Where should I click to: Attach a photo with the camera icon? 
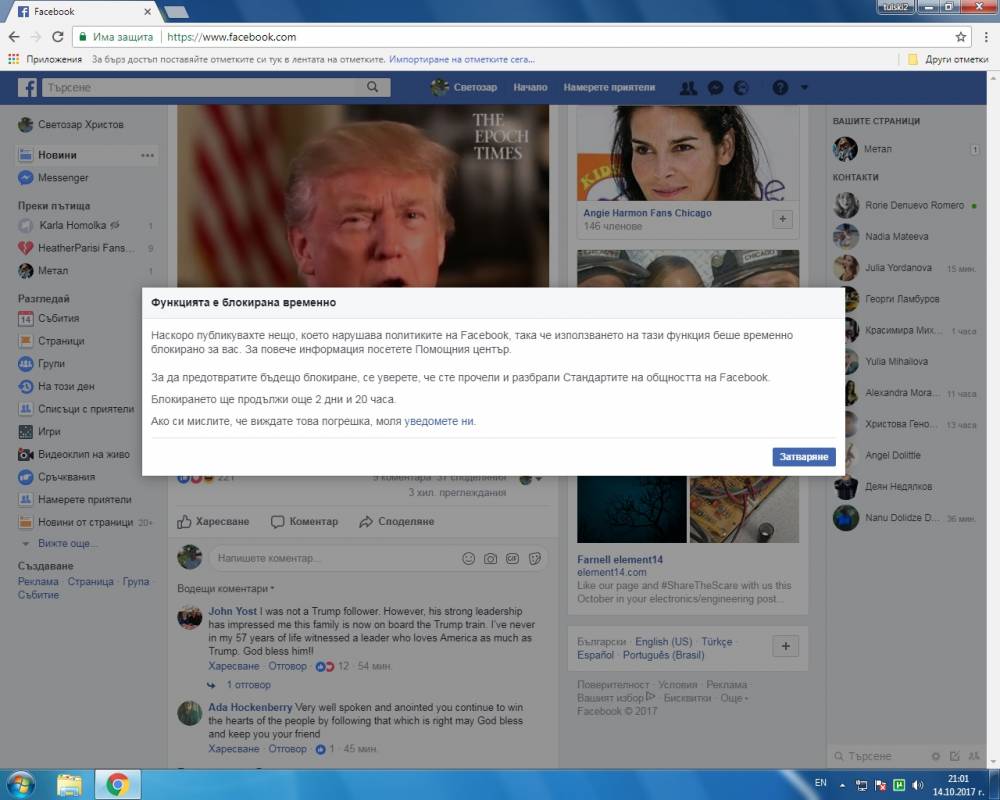[x=490, y=558]
